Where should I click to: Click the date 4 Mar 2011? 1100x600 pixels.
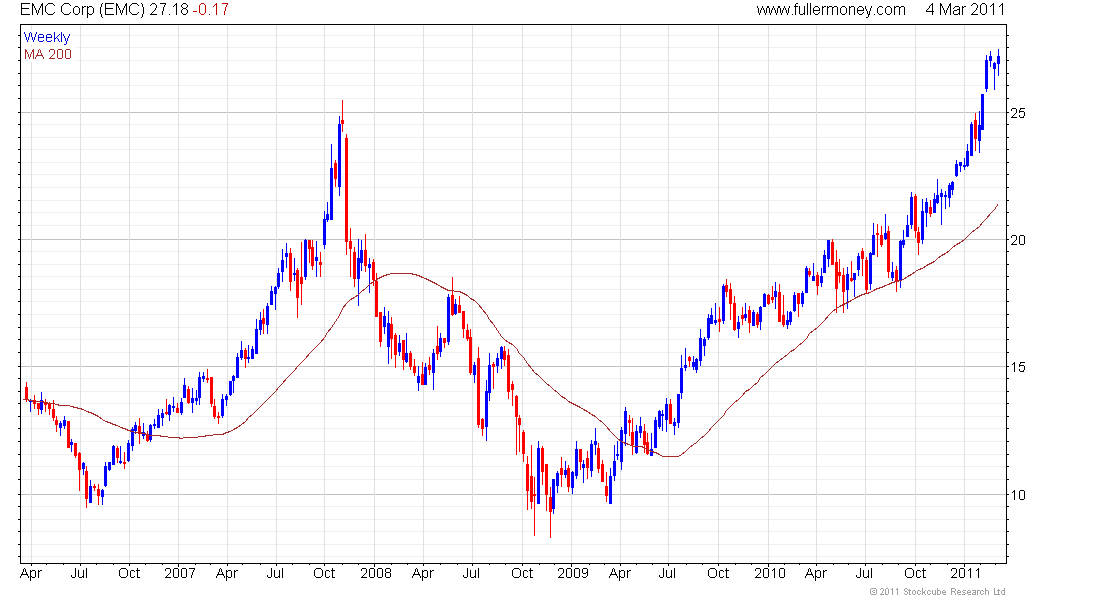pos(965,10)
